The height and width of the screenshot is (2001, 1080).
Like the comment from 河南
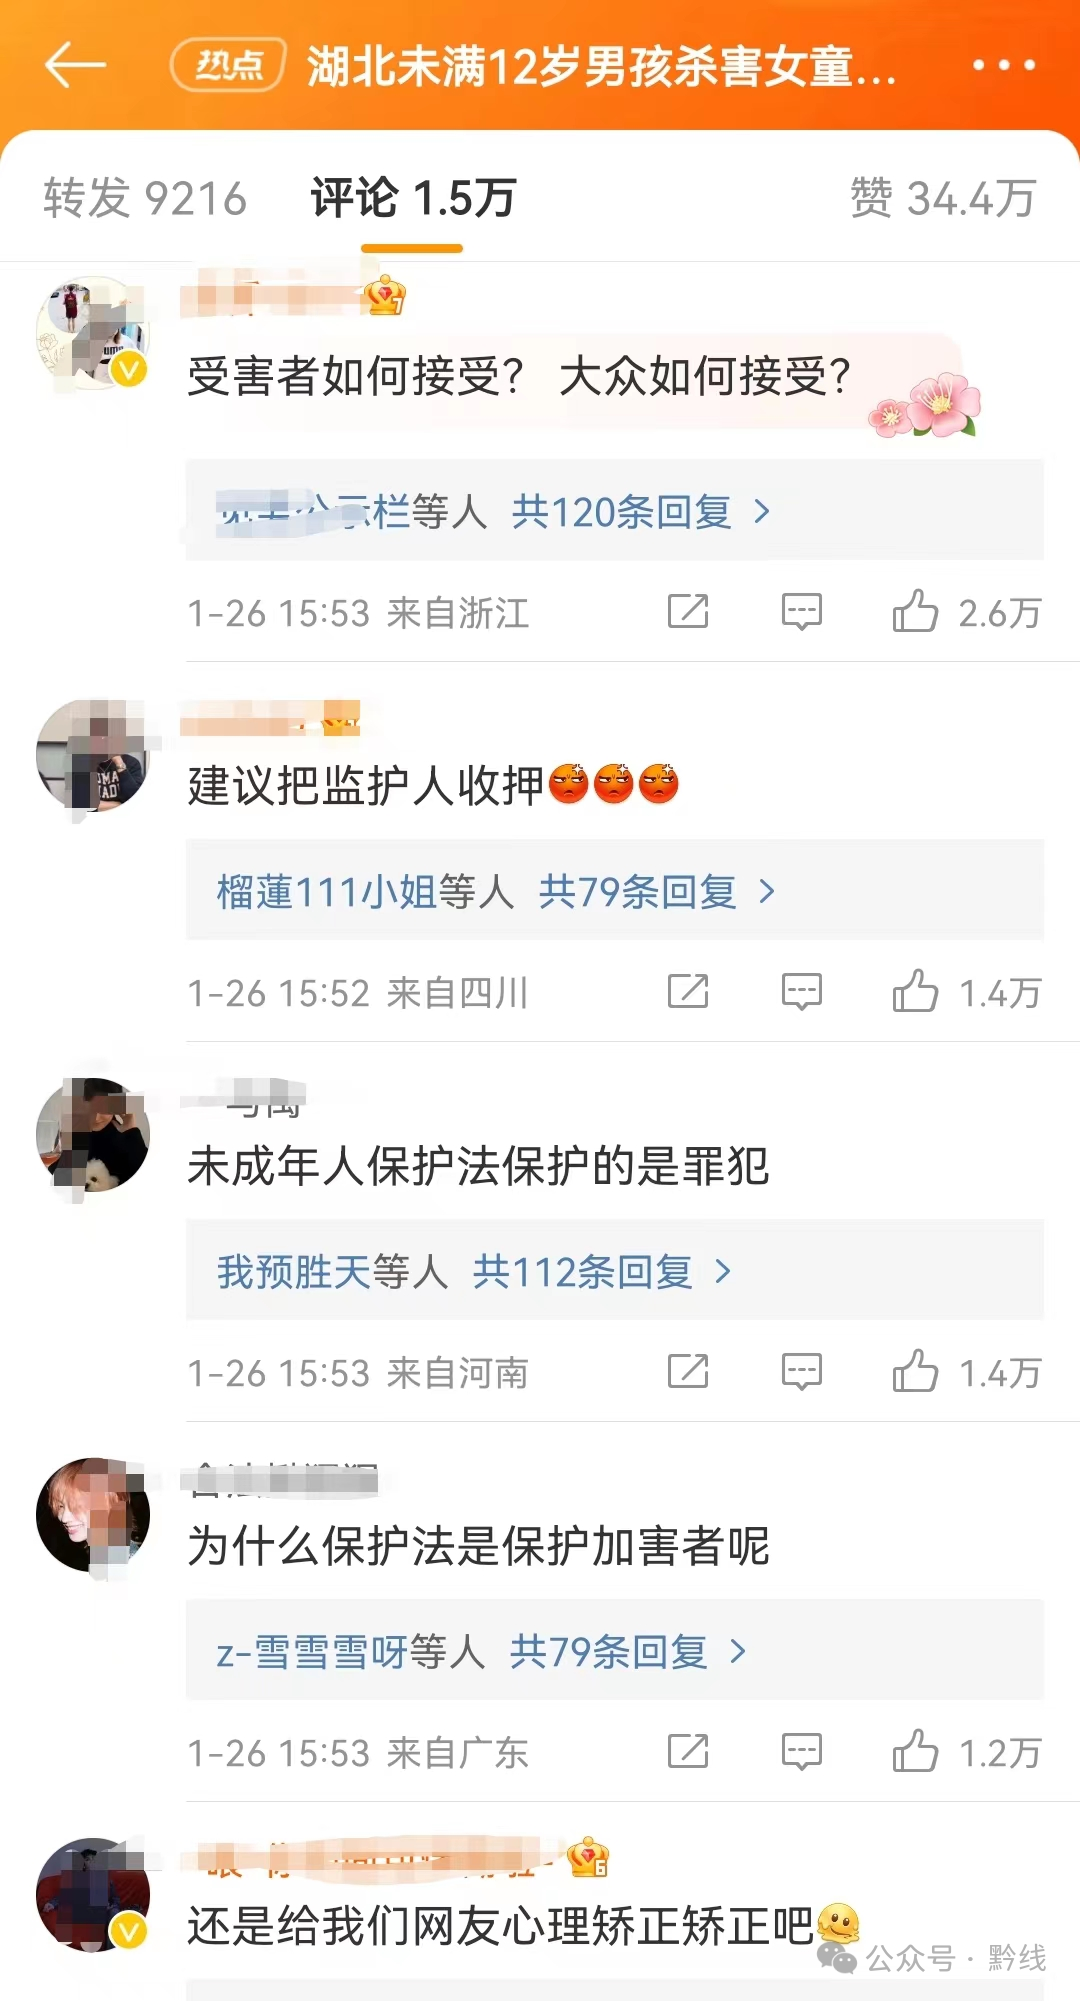(x=915, y=1371)
